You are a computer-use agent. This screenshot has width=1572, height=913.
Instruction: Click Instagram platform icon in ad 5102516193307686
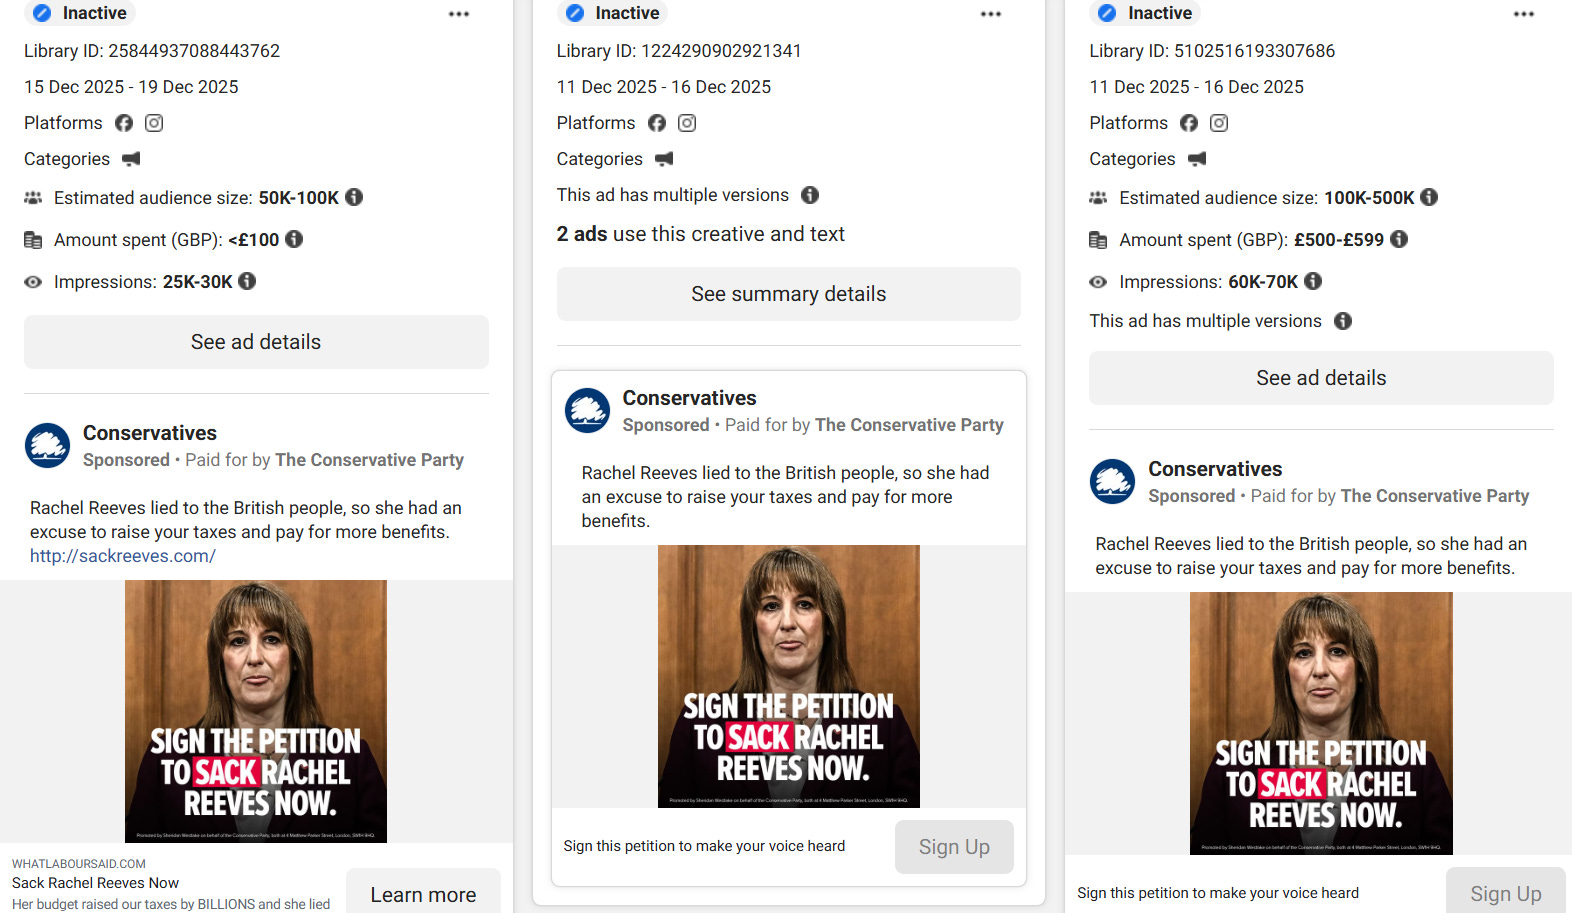1219,123
